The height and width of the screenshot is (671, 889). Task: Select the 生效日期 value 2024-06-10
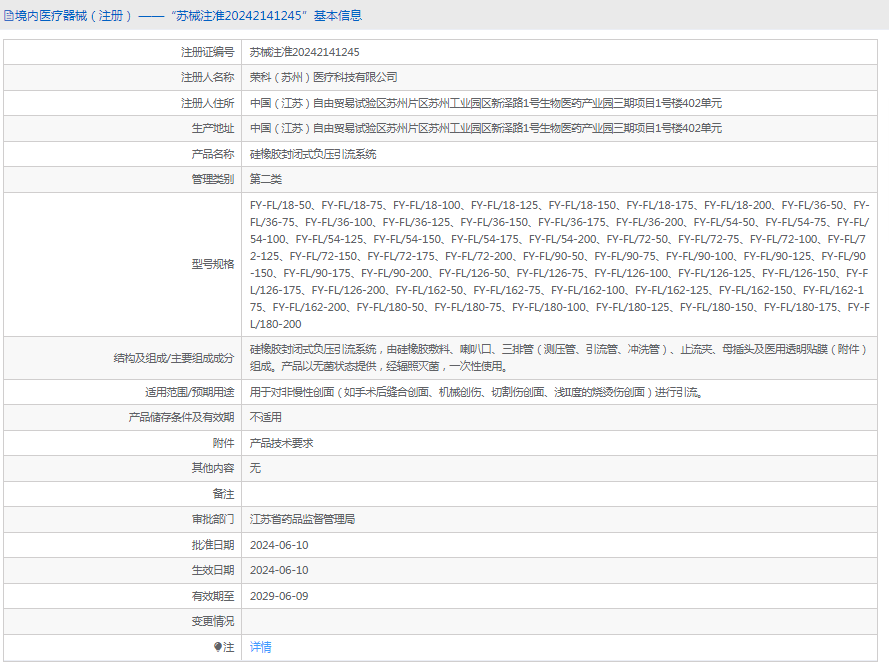(x=279, y=571)
